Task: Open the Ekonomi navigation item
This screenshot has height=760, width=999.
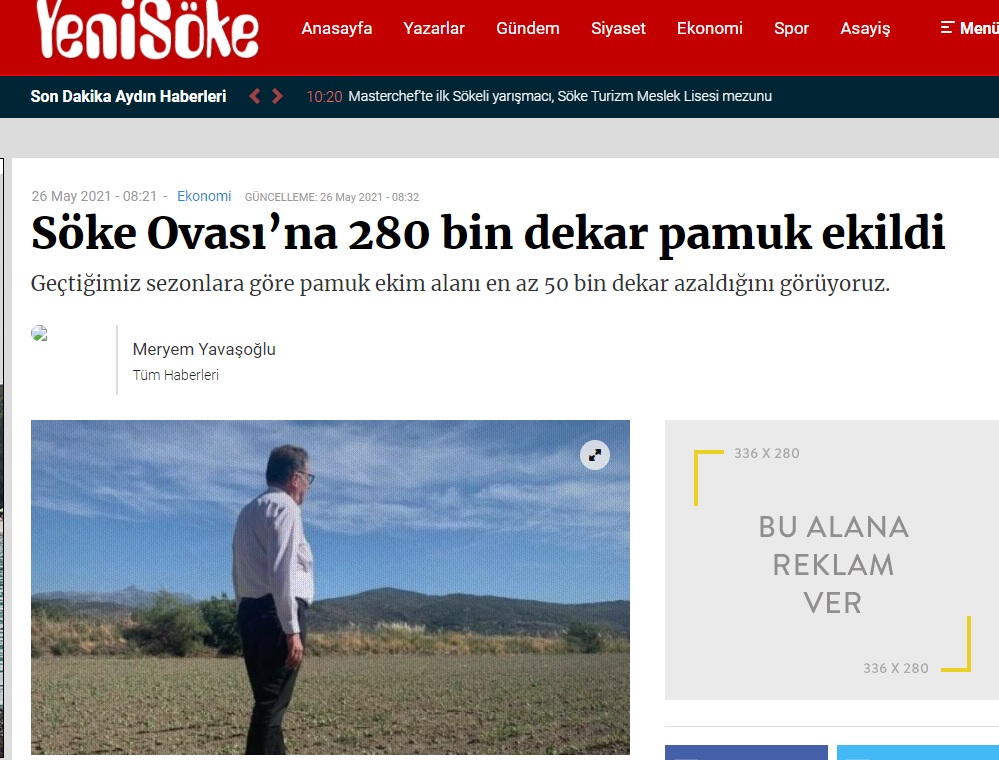Action: point(710,28)
